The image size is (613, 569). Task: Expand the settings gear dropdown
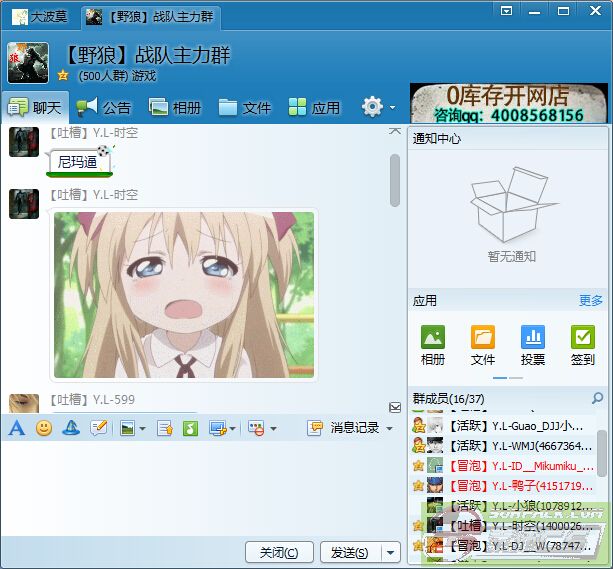392,108
